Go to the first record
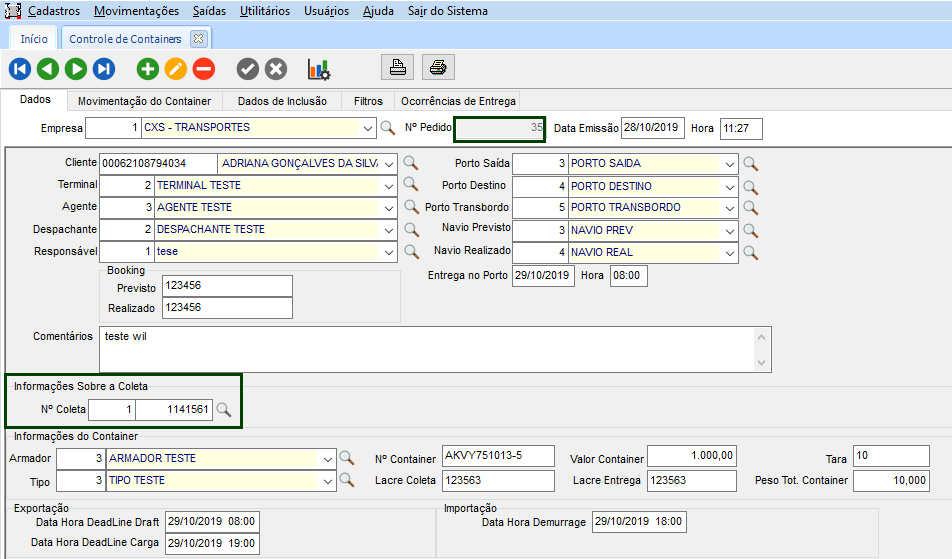 coord(20,69)
